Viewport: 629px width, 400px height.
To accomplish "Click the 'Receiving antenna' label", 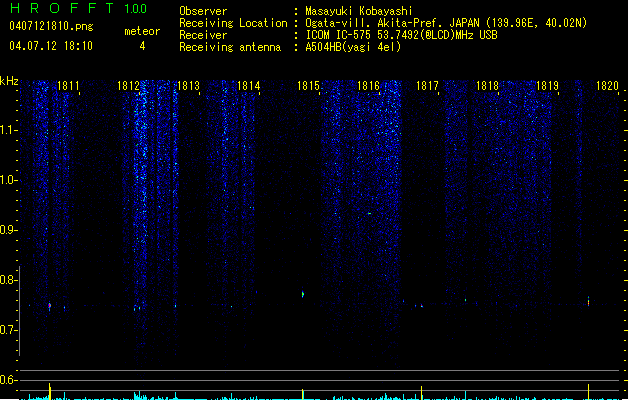I will pos(230,47).
